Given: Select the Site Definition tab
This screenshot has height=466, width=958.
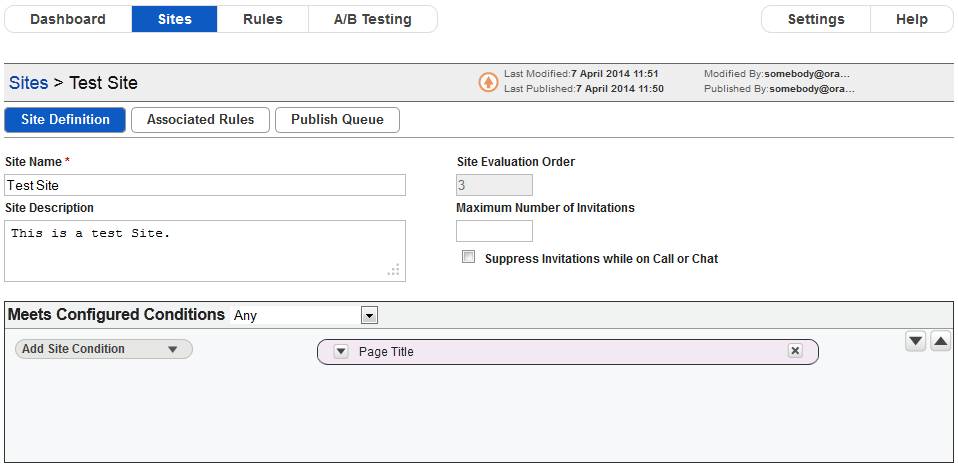Looking at the screenshot, I should 65,120.
